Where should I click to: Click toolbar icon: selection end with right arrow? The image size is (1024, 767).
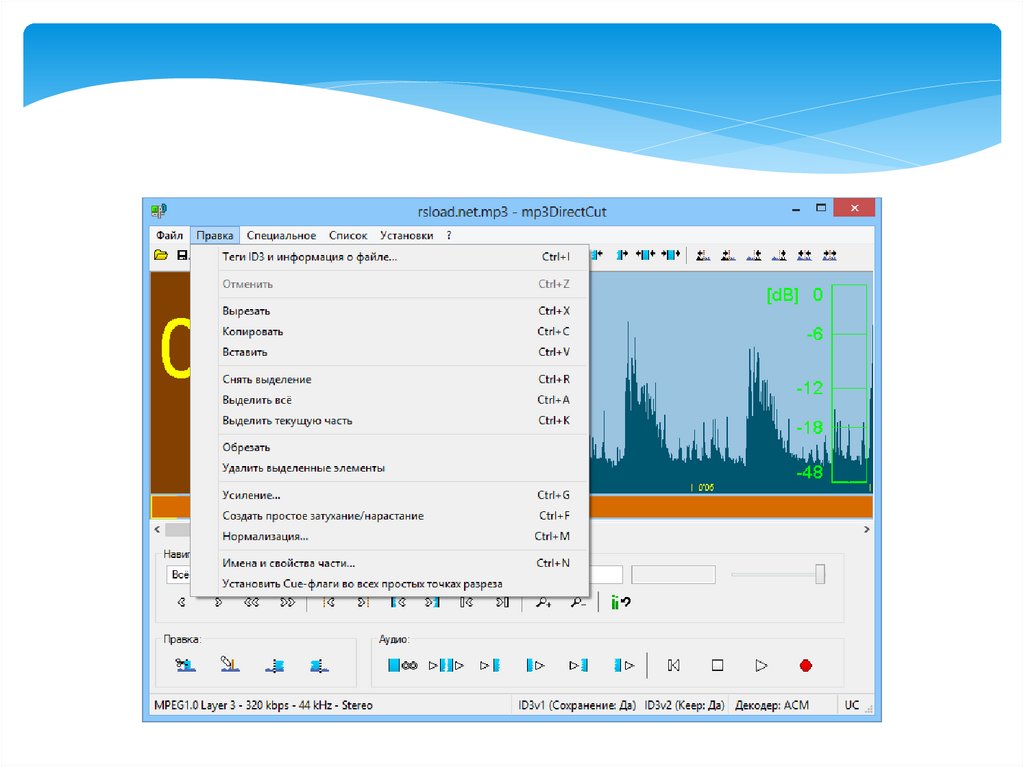pos(622,255)
